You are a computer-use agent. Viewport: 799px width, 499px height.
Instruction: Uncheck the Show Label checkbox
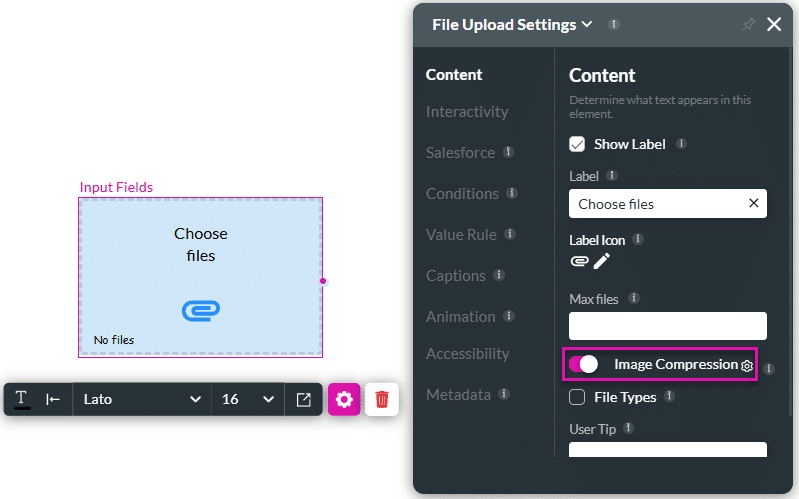pos(577,144)
